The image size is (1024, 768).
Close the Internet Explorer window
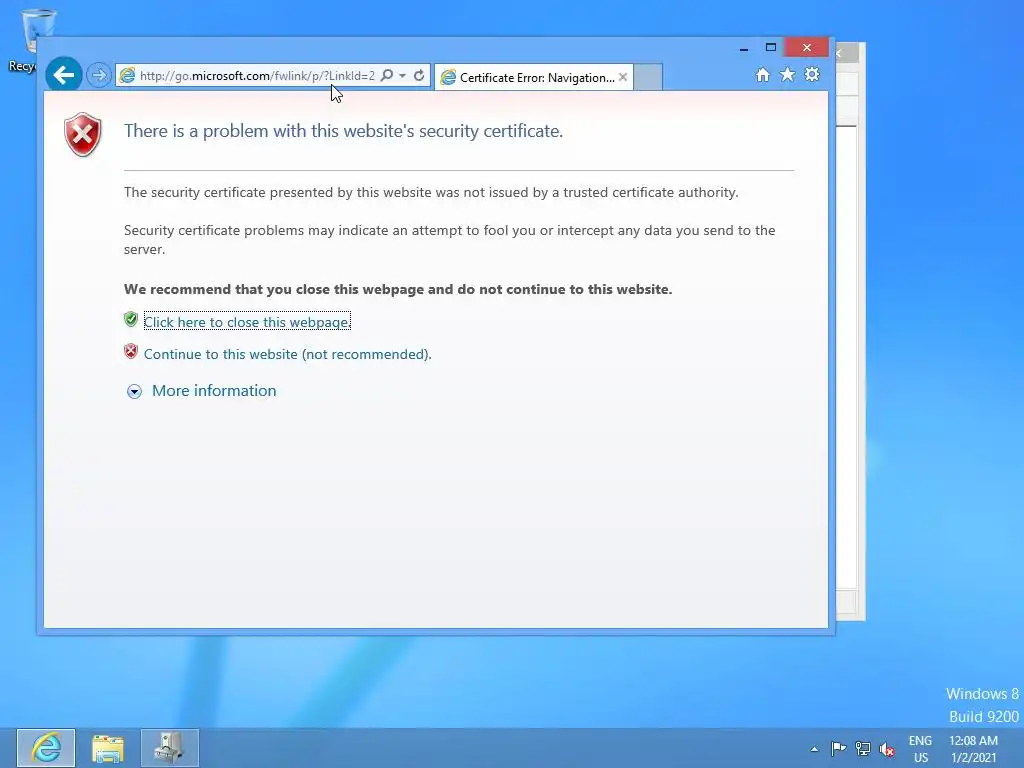click(x=807, y=47)
